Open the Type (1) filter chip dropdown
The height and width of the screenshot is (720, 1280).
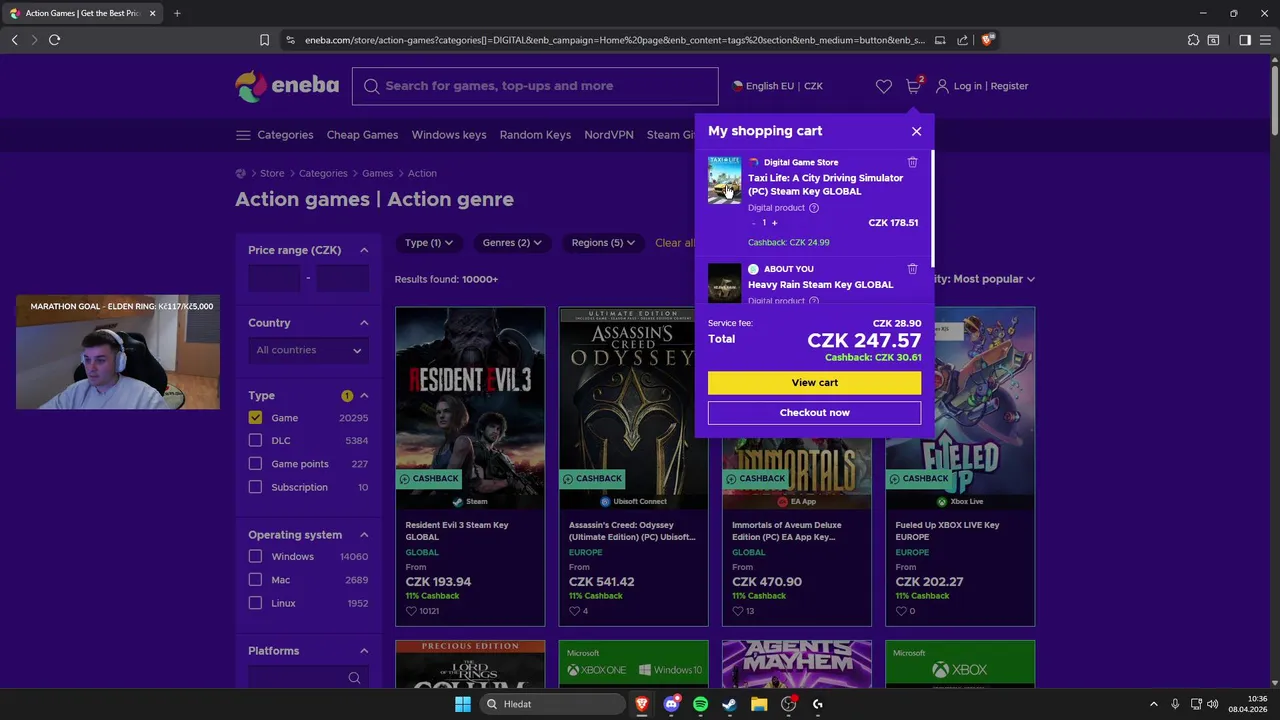[x=429, y=243]
